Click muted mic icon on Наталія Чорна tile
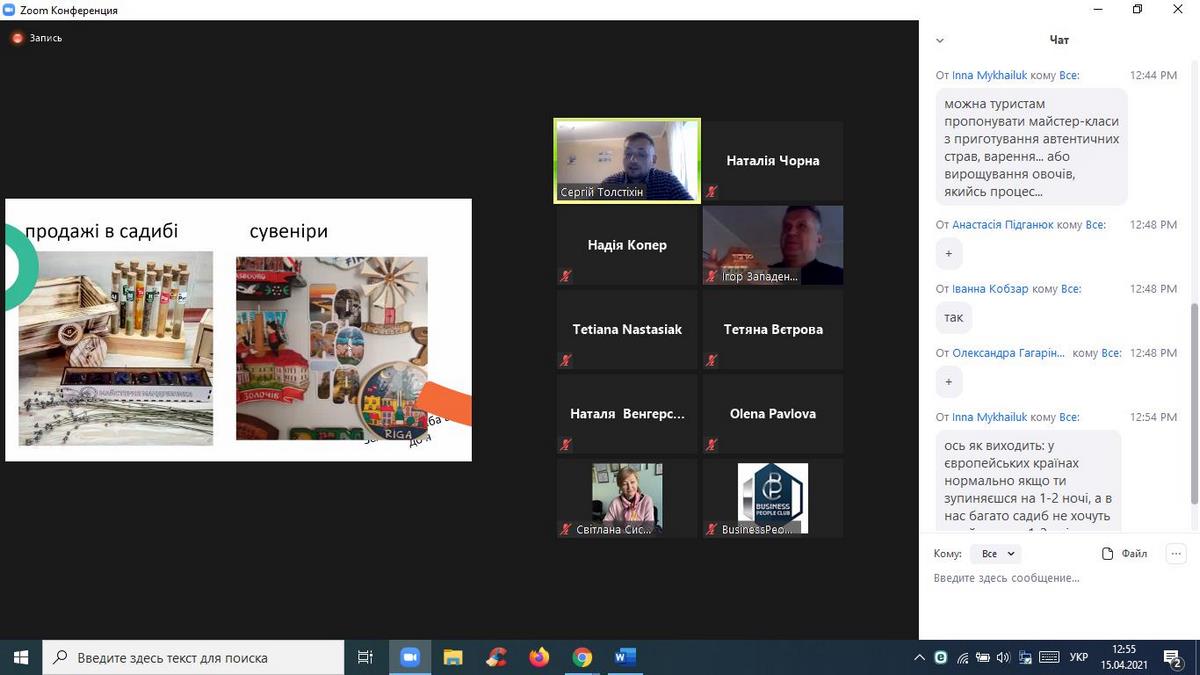1200x675 pixels. pyautogui.click(x=712, y=191)
